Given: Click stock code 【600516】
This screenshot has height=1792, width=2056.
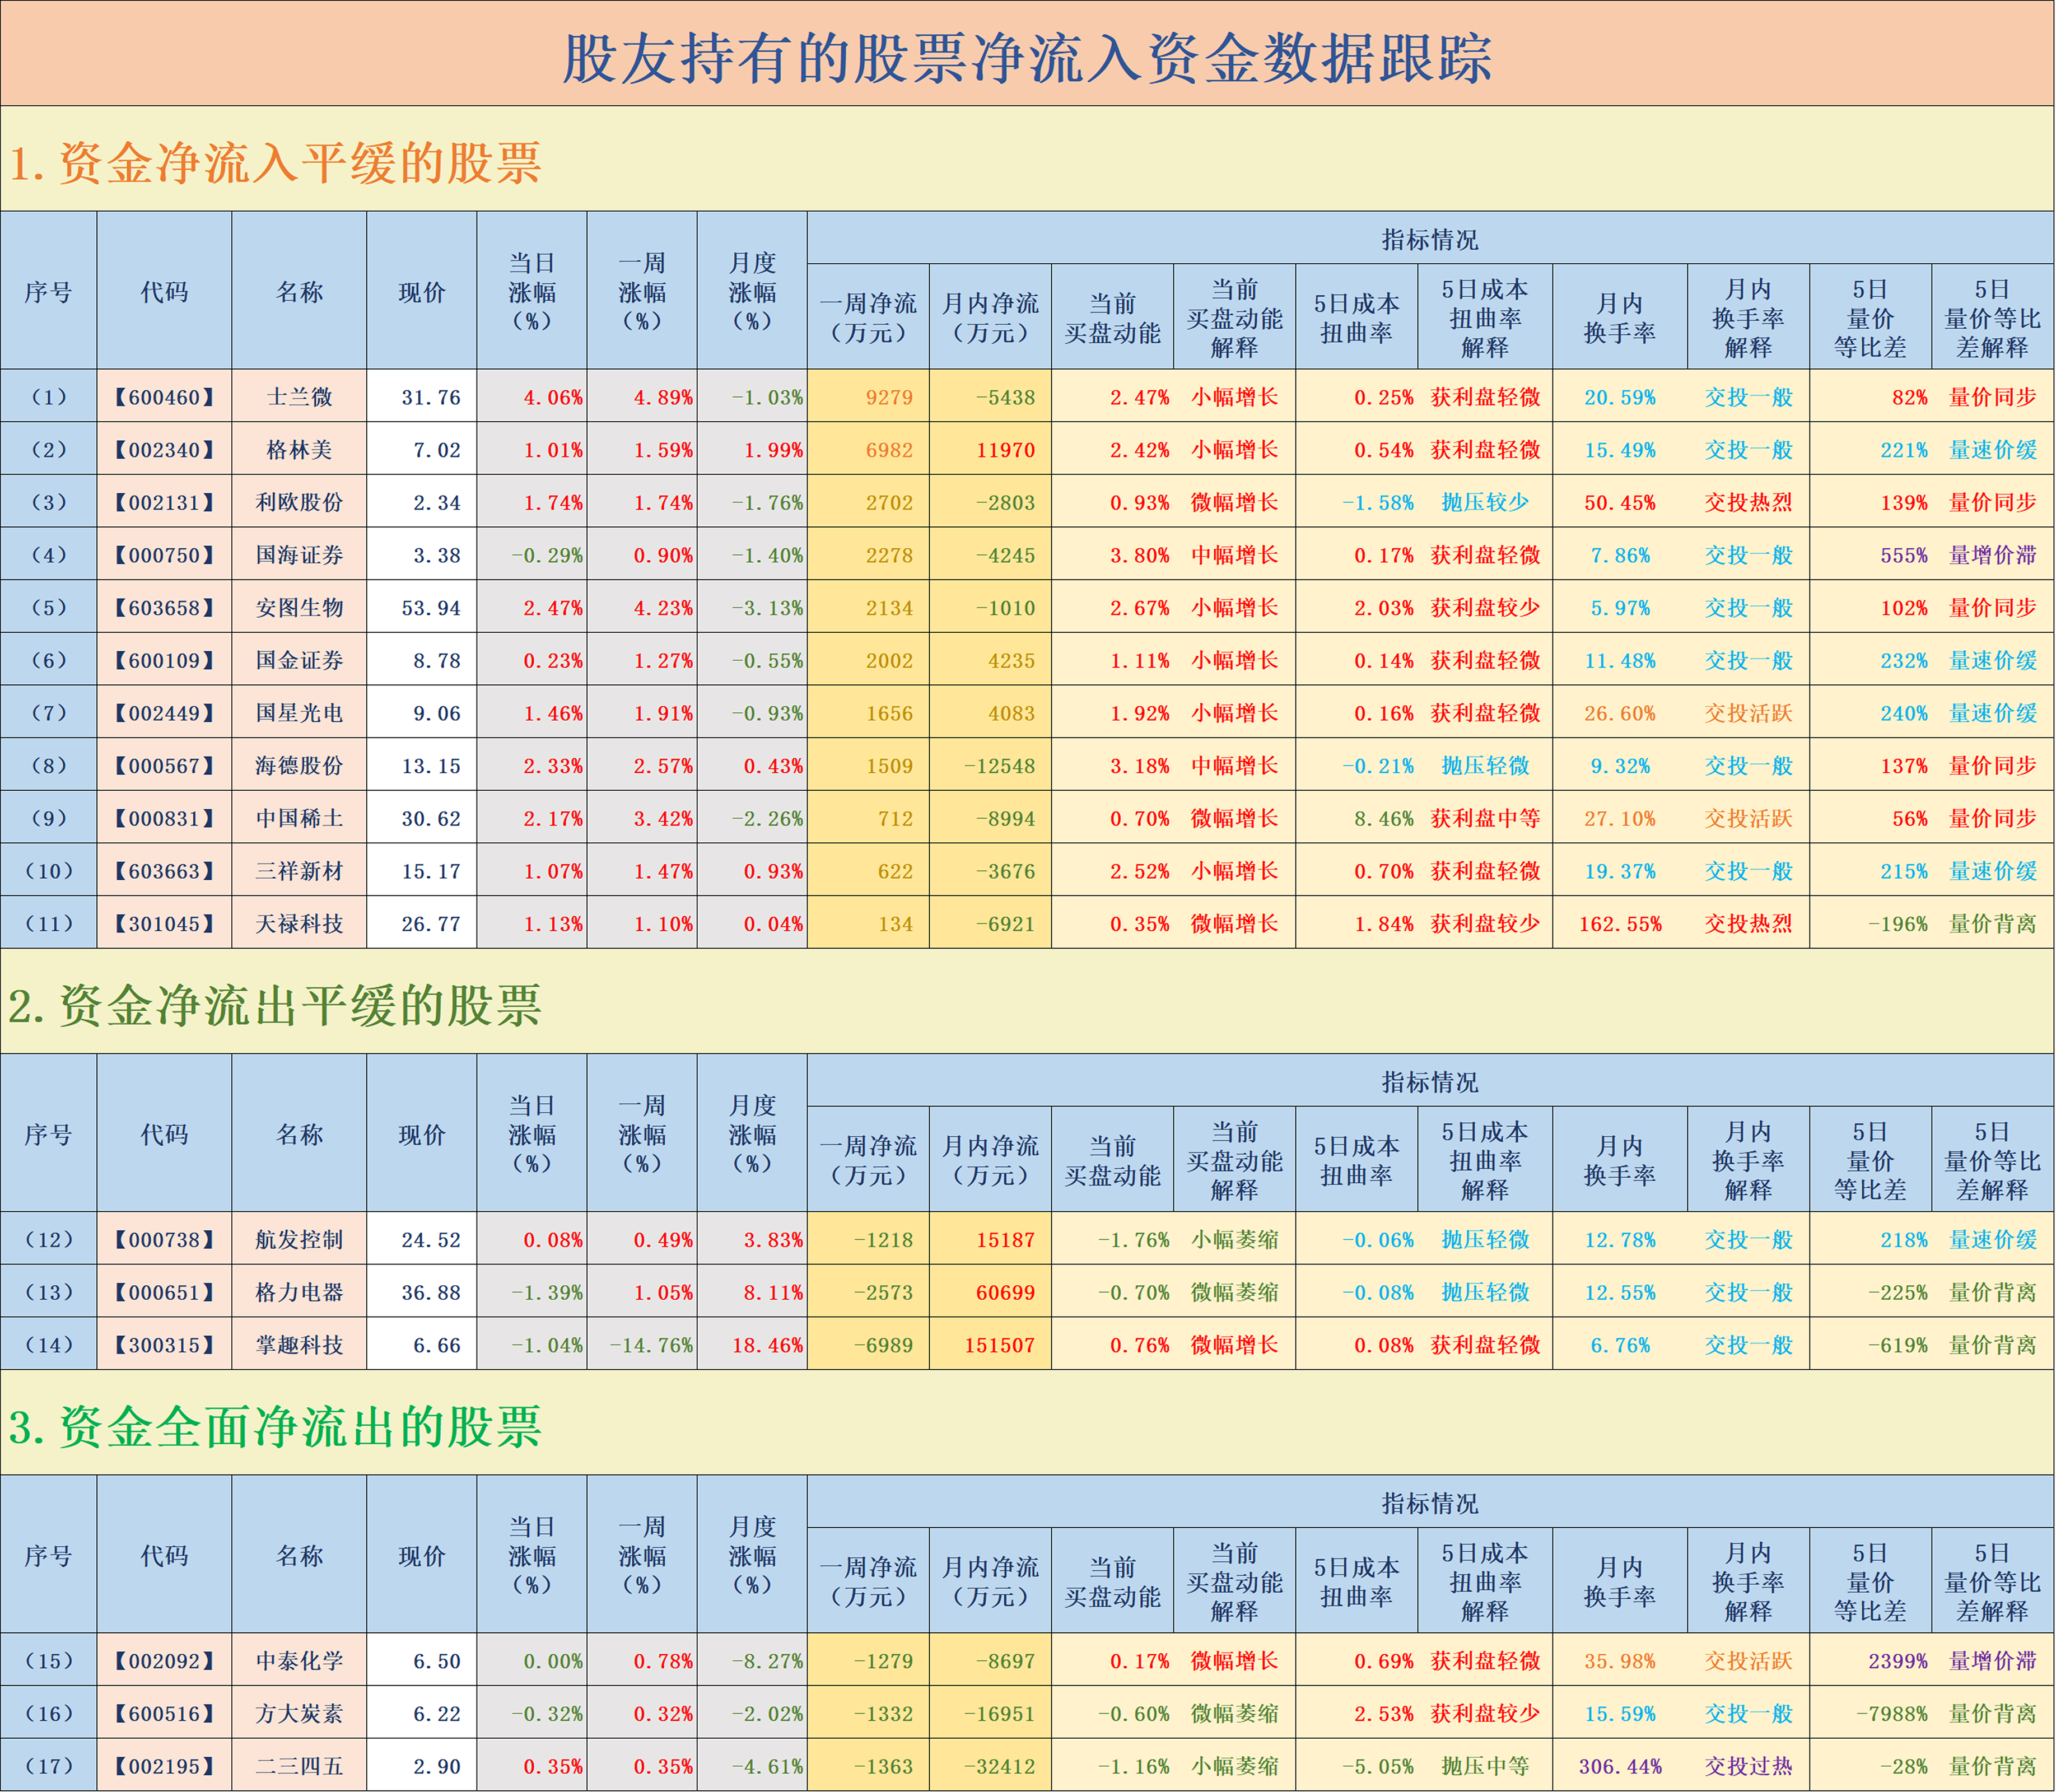Looking at the screenshot, I should pos(164,1714).
